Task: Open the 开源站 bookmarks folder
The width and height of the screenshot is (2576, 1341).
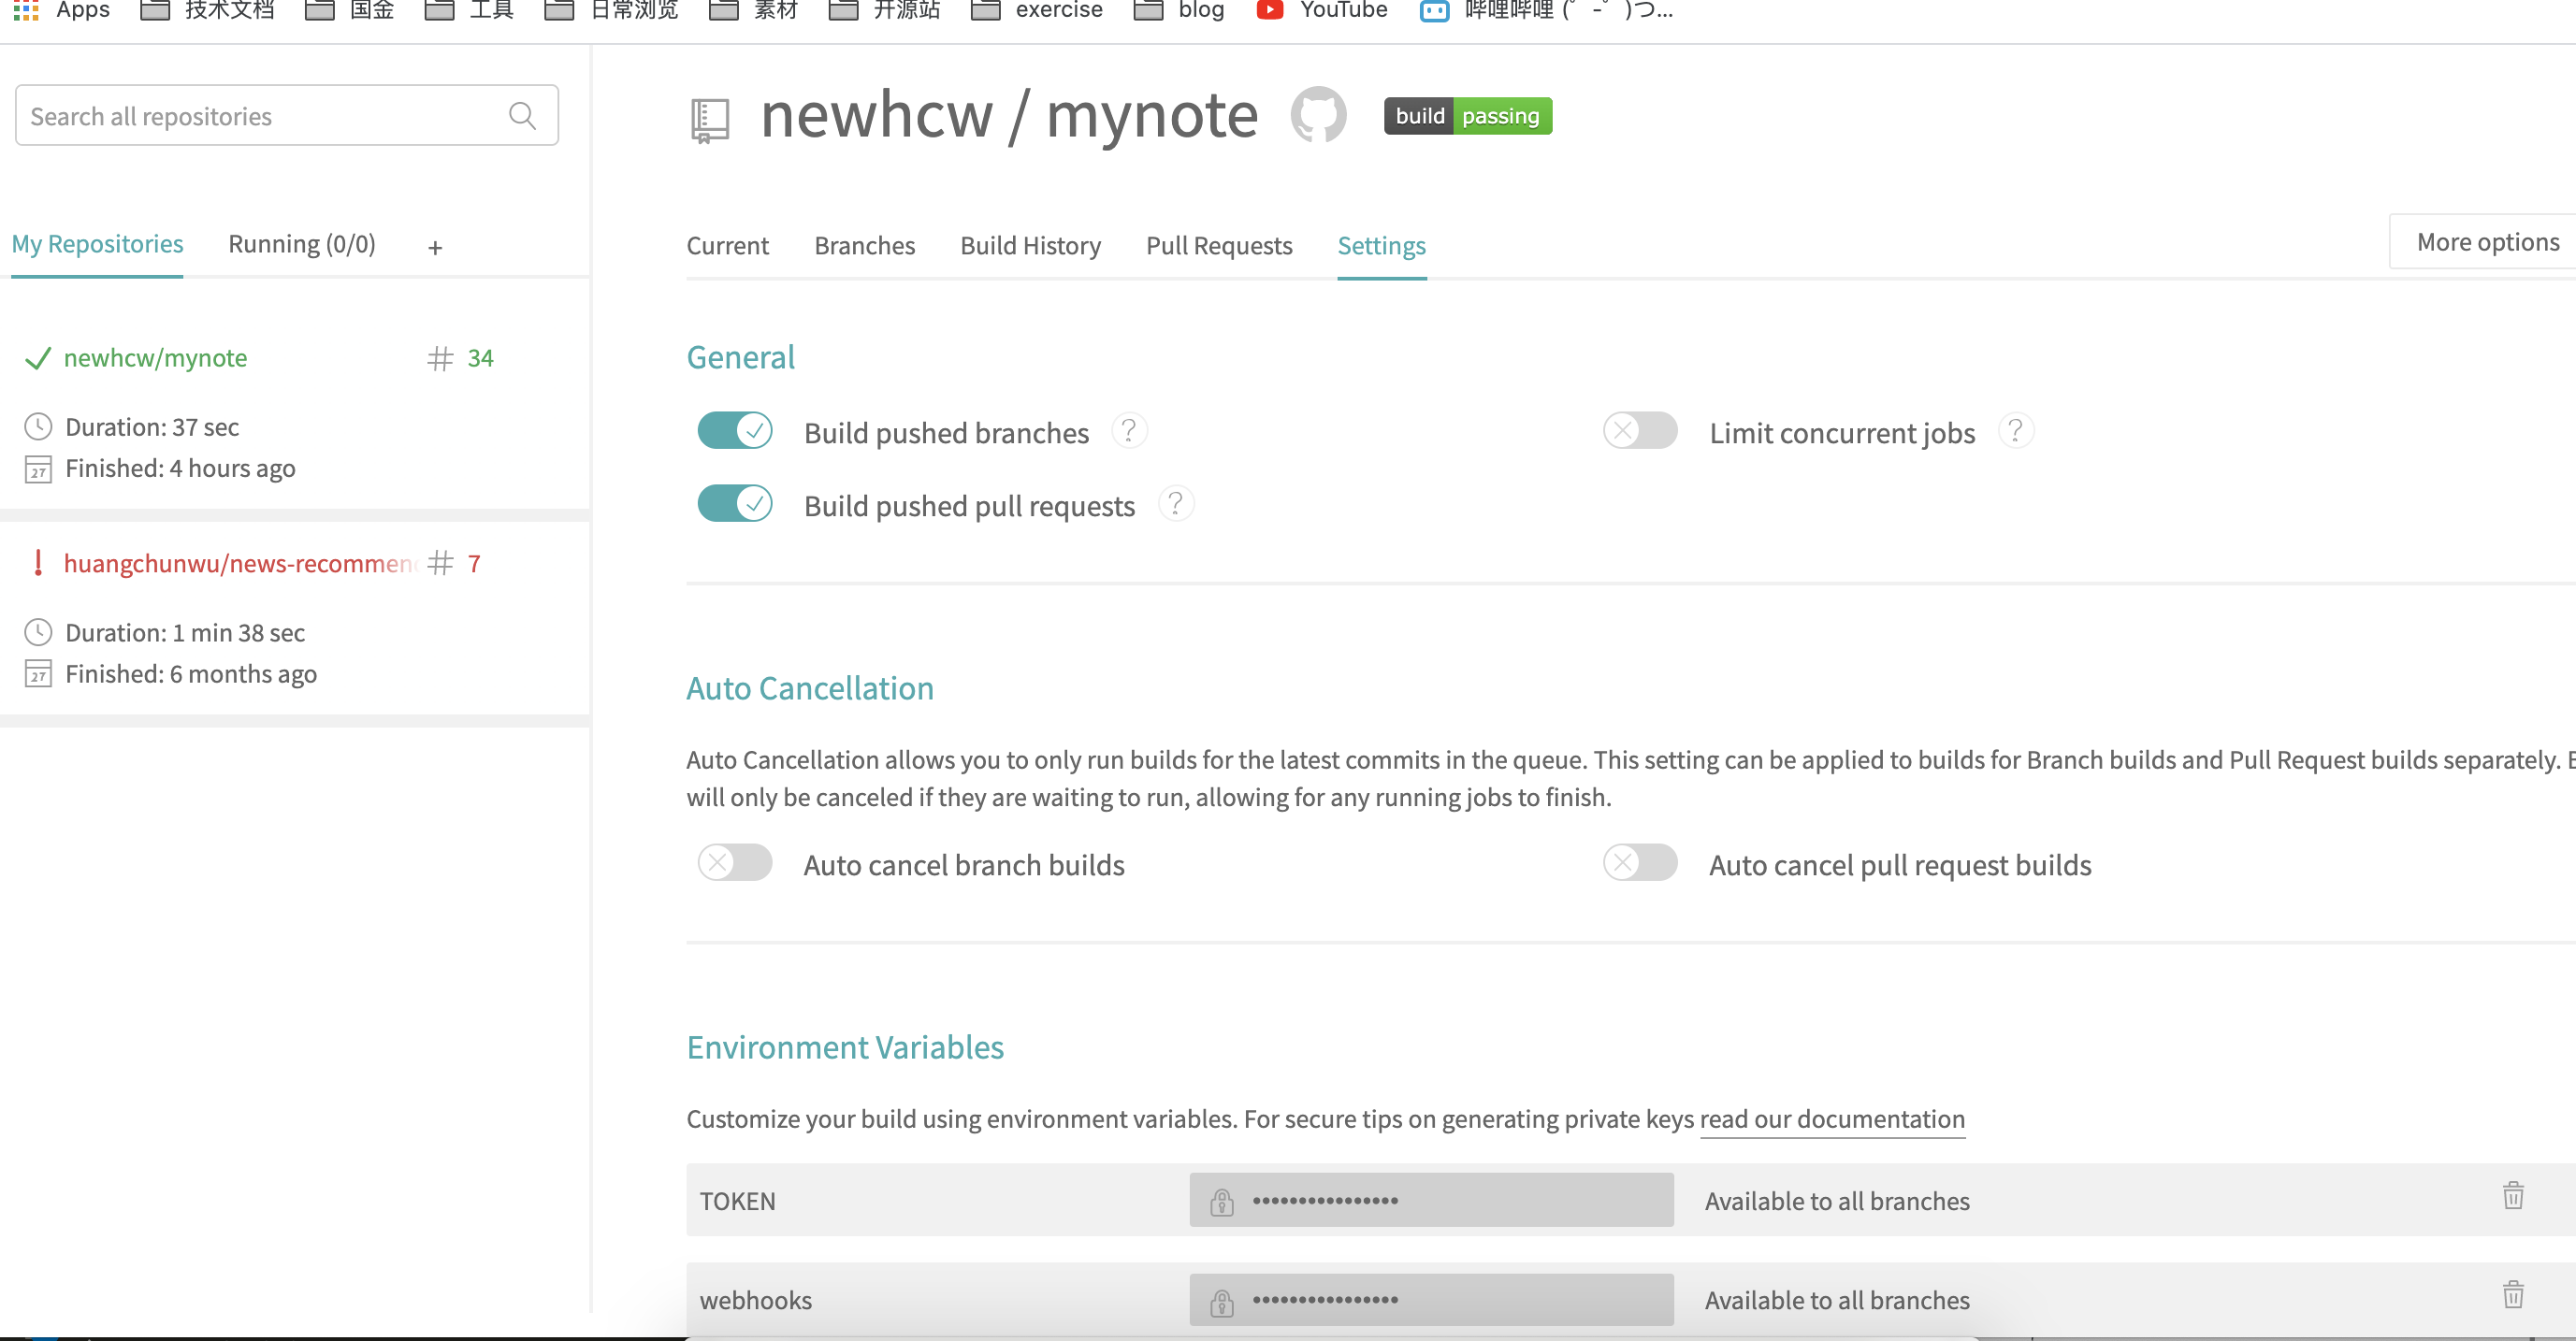Action: pos(885,10)
